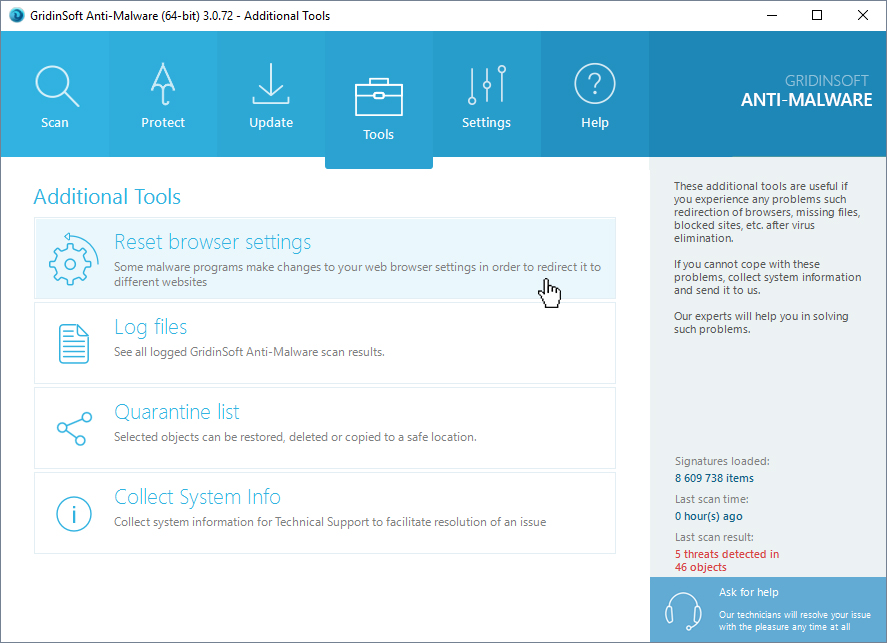The image size is (887, 643).
Task: Click the GridinSoft app icon in title bar
Action: (x=15, y=15)
